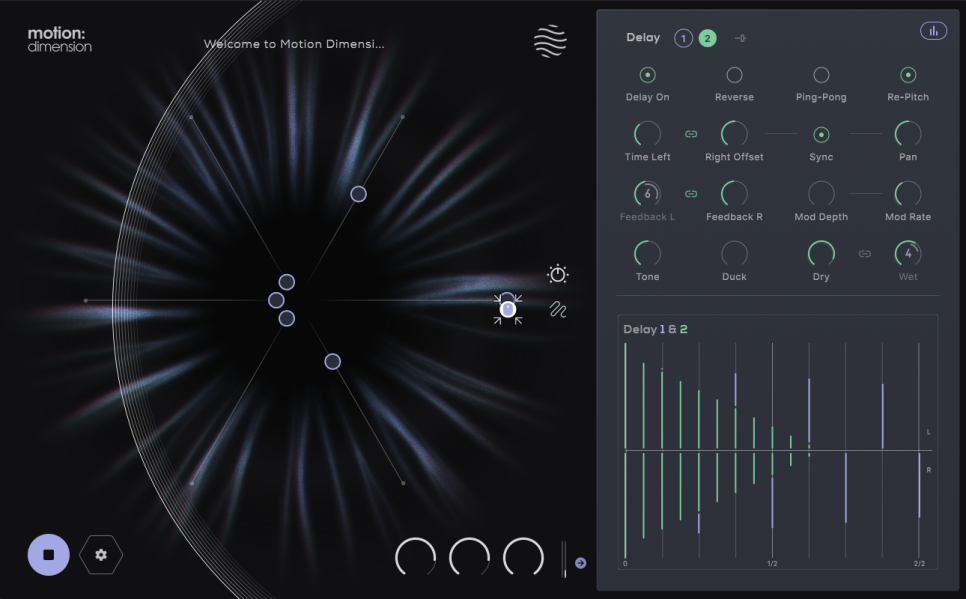Toggle the Re-Pitch switch
Image resolution: width=966 pixels, height=599 pixels.
click(x=907, y=75)
